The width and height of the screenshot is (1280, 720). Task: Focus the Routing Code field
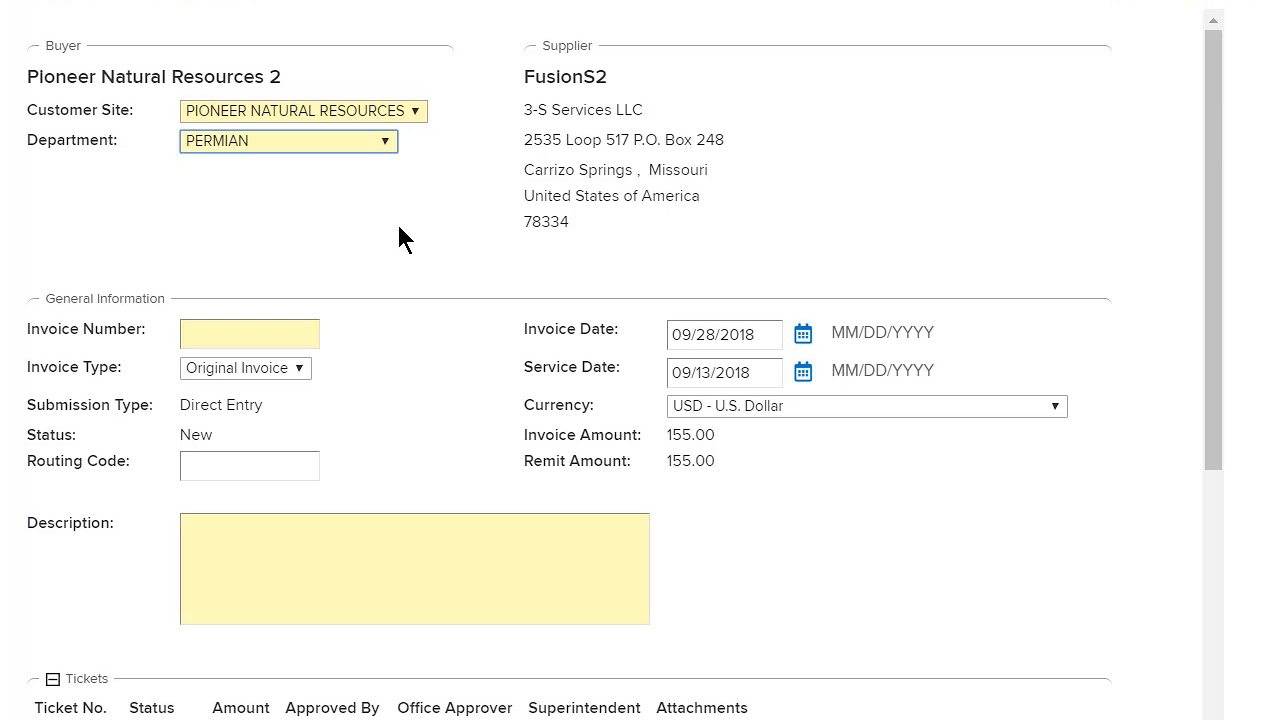[x=250, y=466]
